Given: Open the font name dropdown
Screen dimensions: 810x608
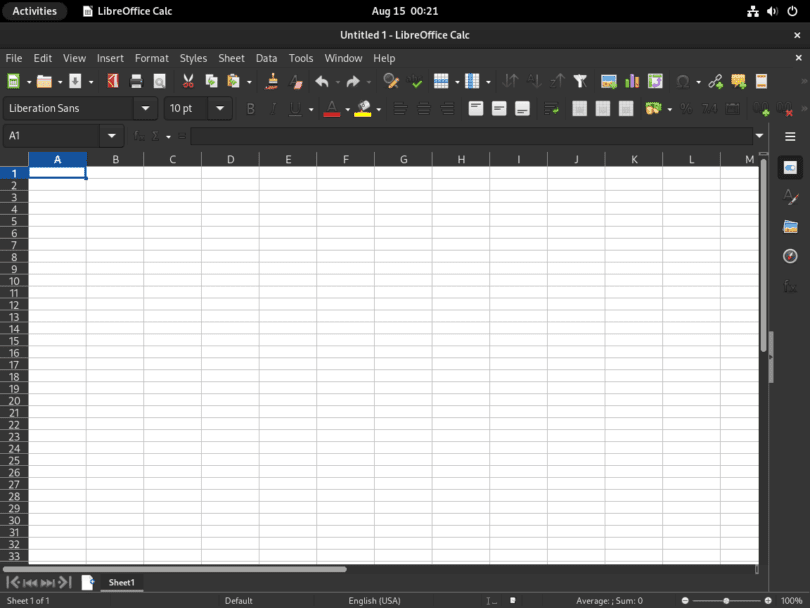Looking at the screenshot, I should click(x=144, y=108).
